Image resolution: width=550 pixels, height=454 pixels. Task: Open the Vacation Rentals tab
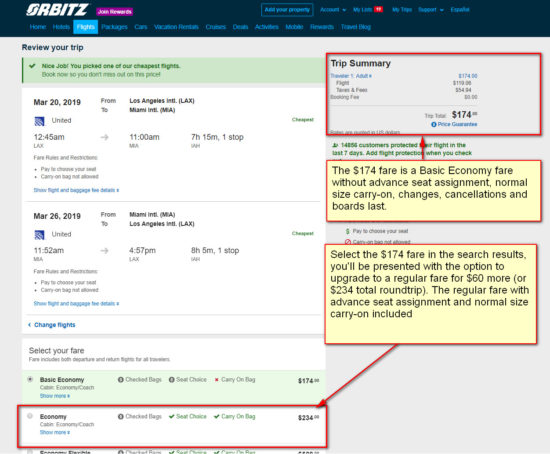176,27
